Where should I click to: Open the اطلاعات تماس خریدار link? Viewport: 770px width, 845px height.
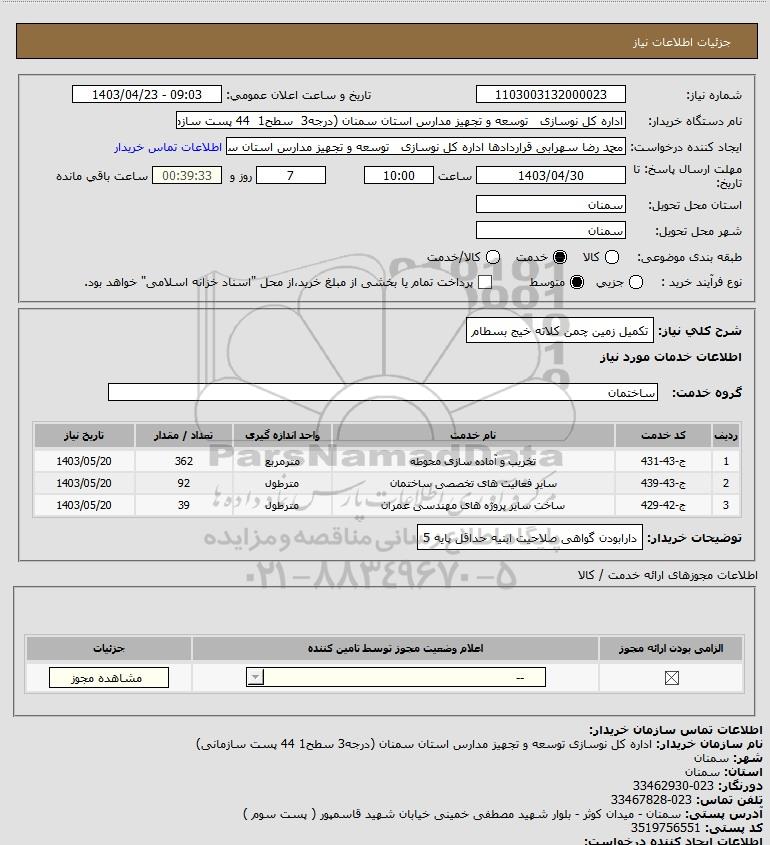[x=168, y=147]
